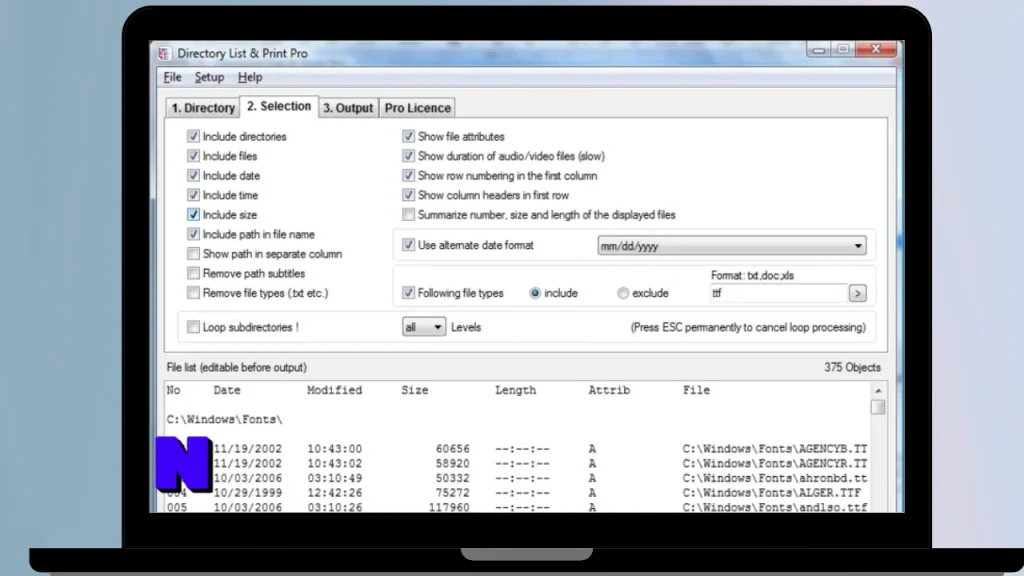Toggle the Include files checkbox
Viewport: 1024px width, 576px height.
pos(193,155)
